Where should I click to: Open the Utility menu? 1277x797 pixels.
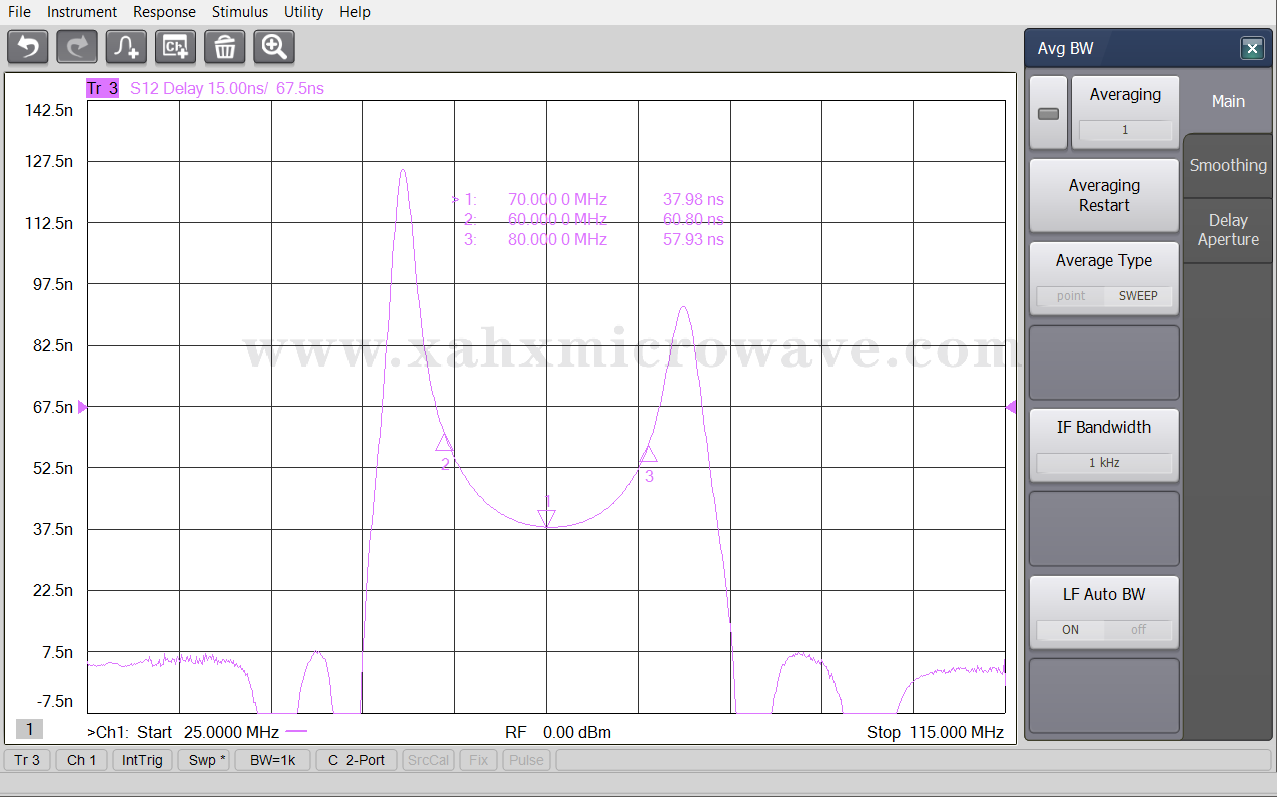point(303,12)
